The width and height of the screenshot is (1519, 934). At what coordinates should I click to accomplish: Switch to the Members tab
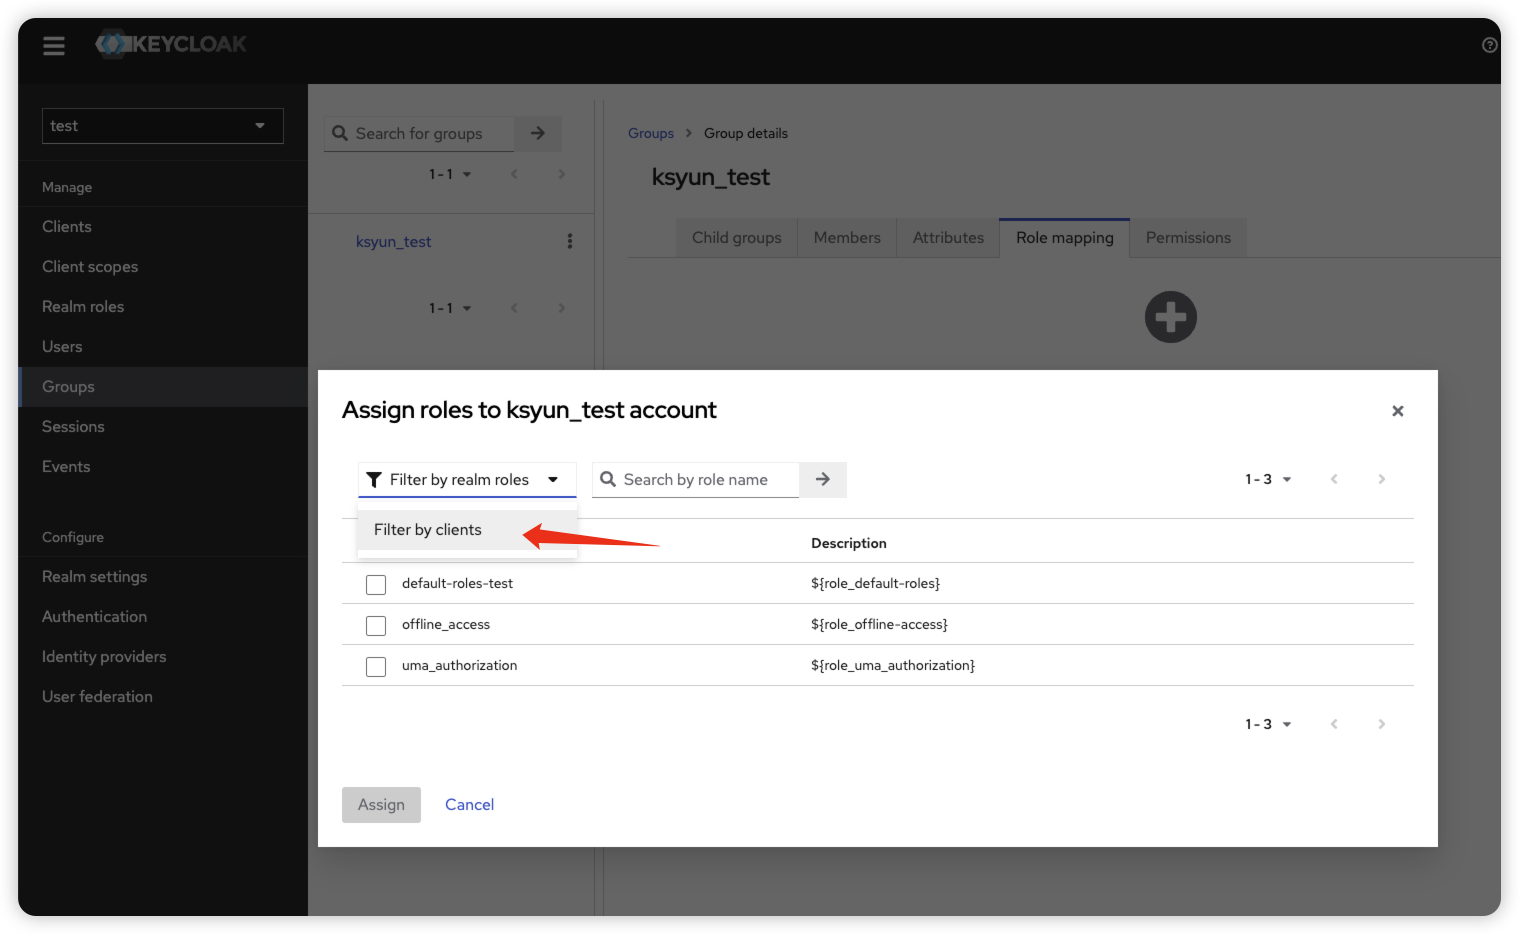click(846, 238)
